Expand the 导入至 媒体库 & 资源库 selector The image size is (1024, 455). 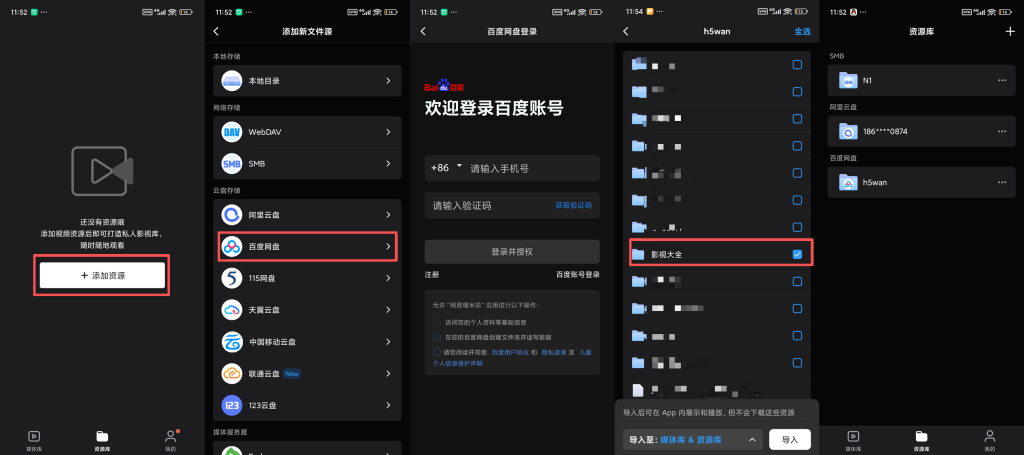click(x=692, y=439)
